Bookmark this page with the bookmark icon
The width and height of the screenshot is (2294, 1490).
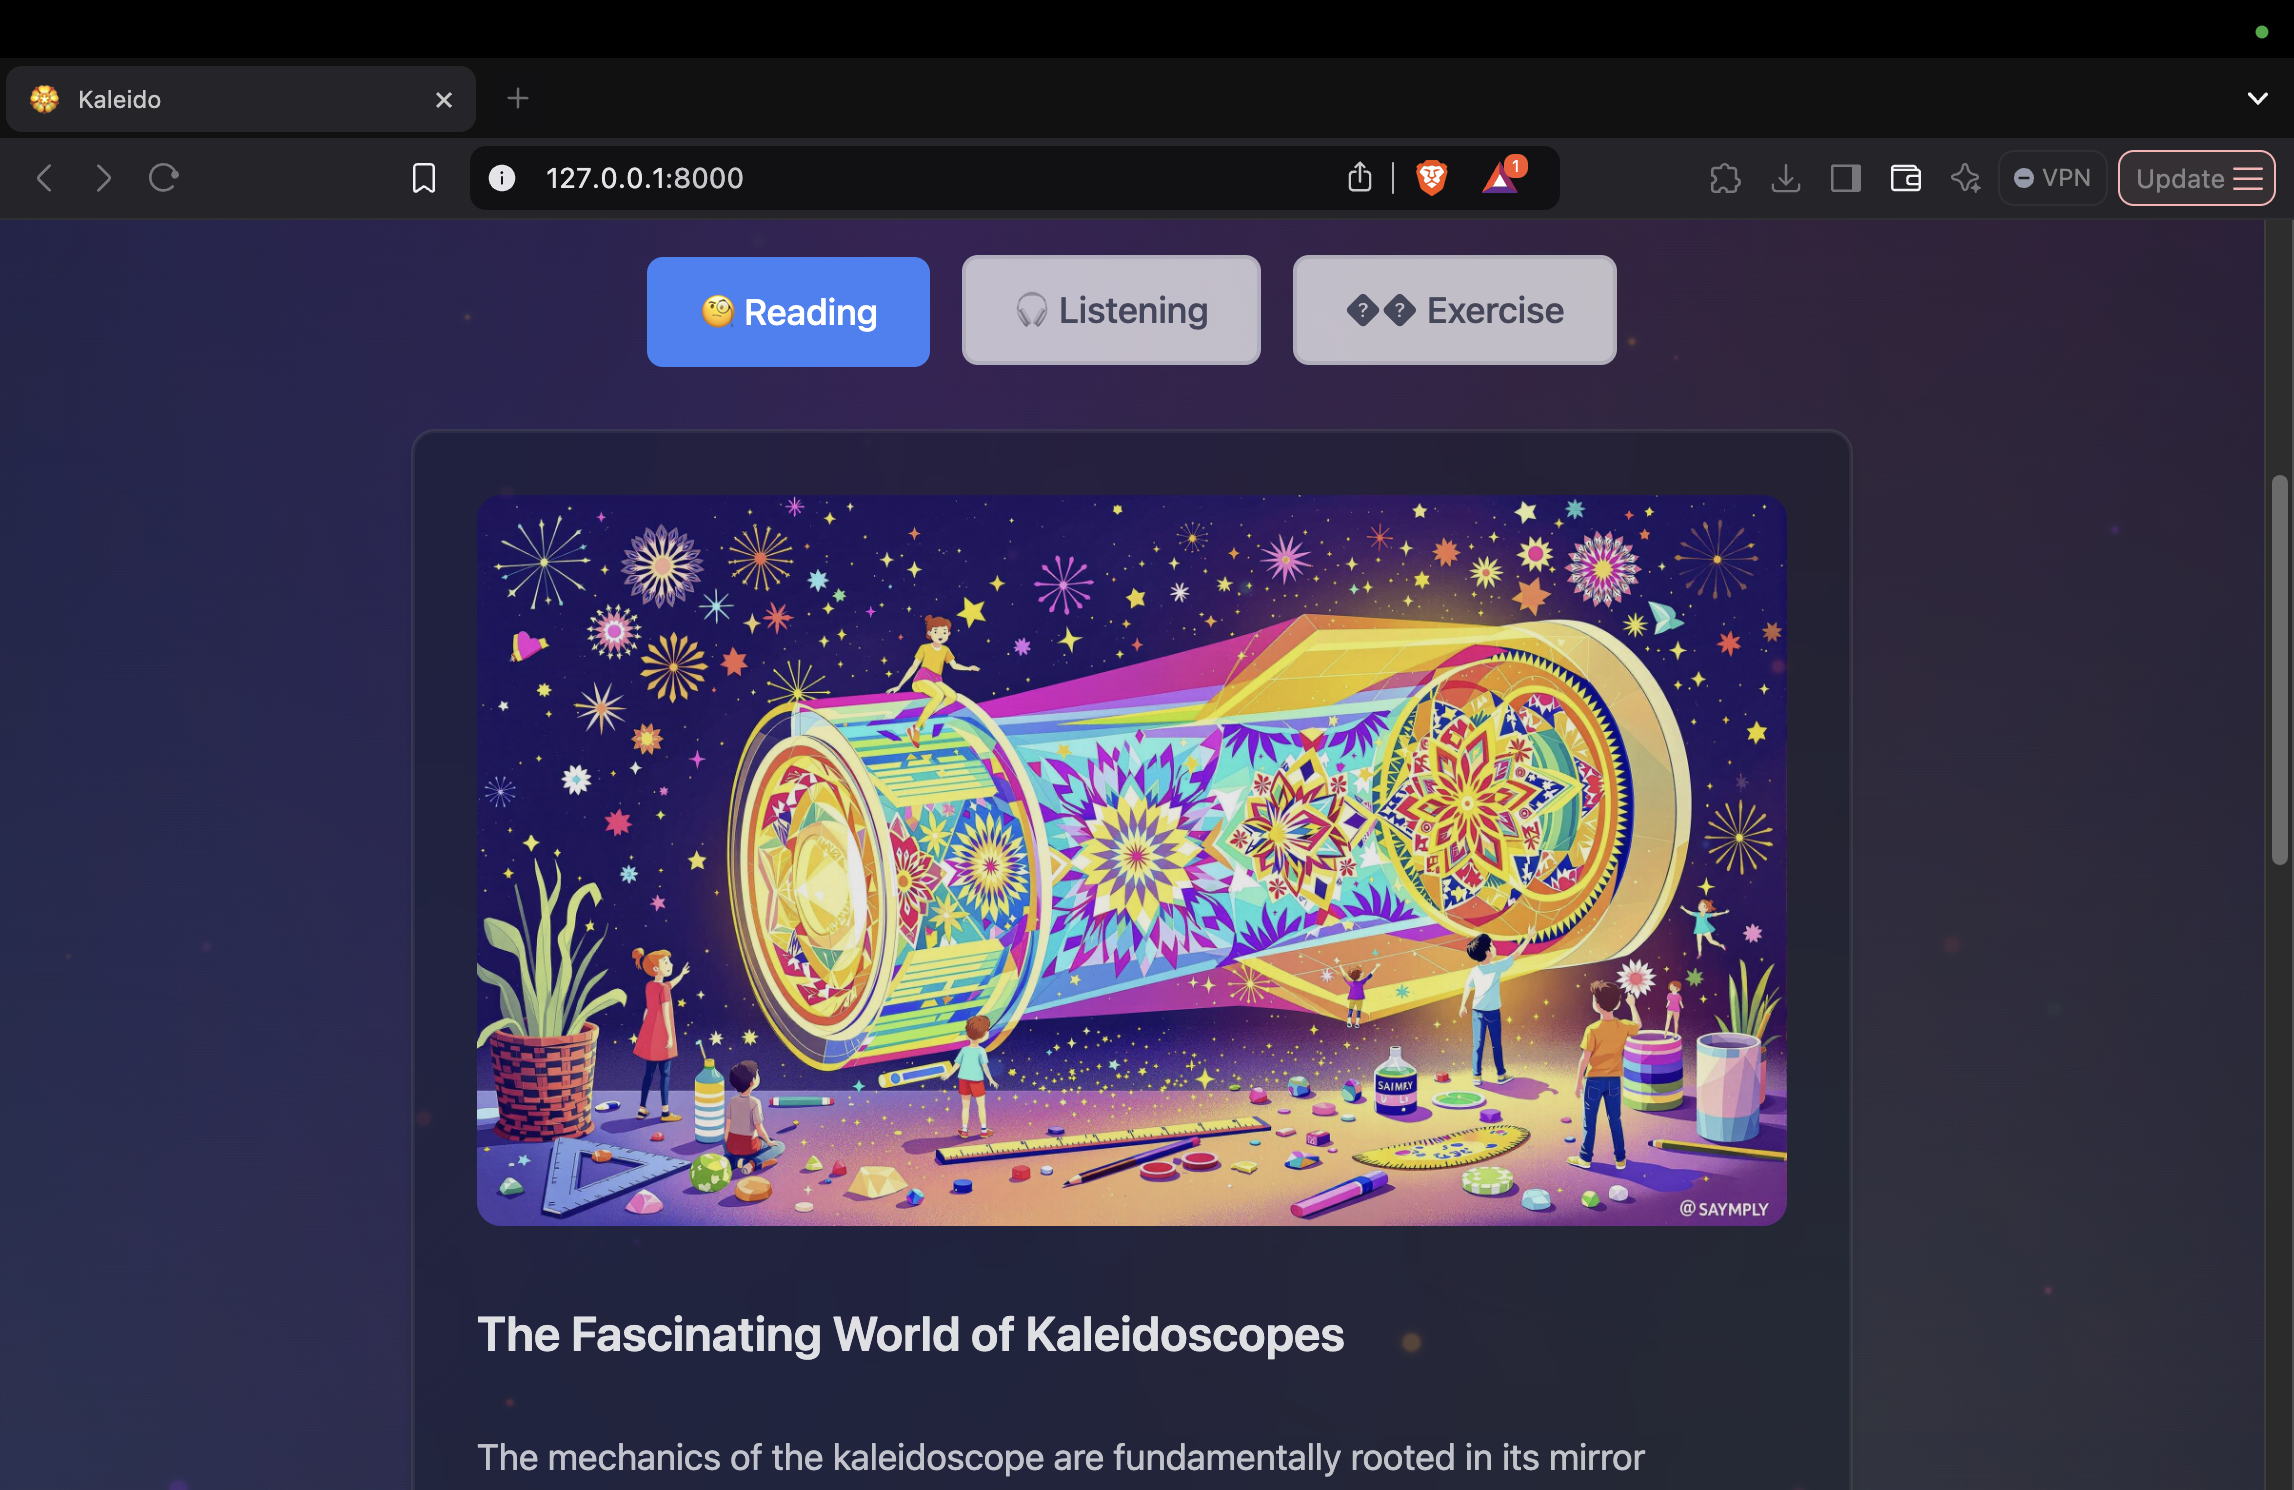pyautogui.click(x=424, y=178)
